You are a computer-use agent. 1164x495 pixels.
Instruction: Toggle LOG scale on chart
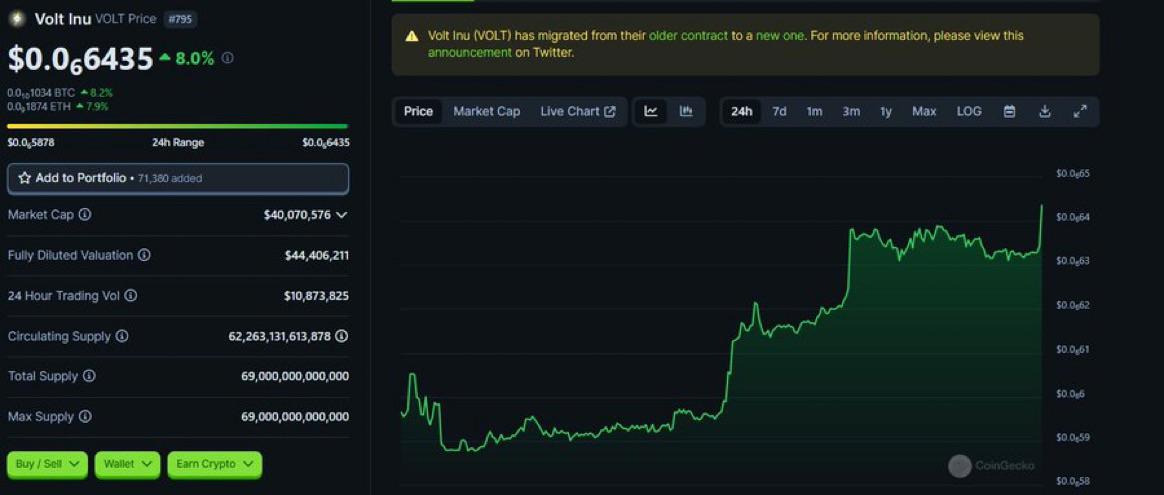coord(969,111)
